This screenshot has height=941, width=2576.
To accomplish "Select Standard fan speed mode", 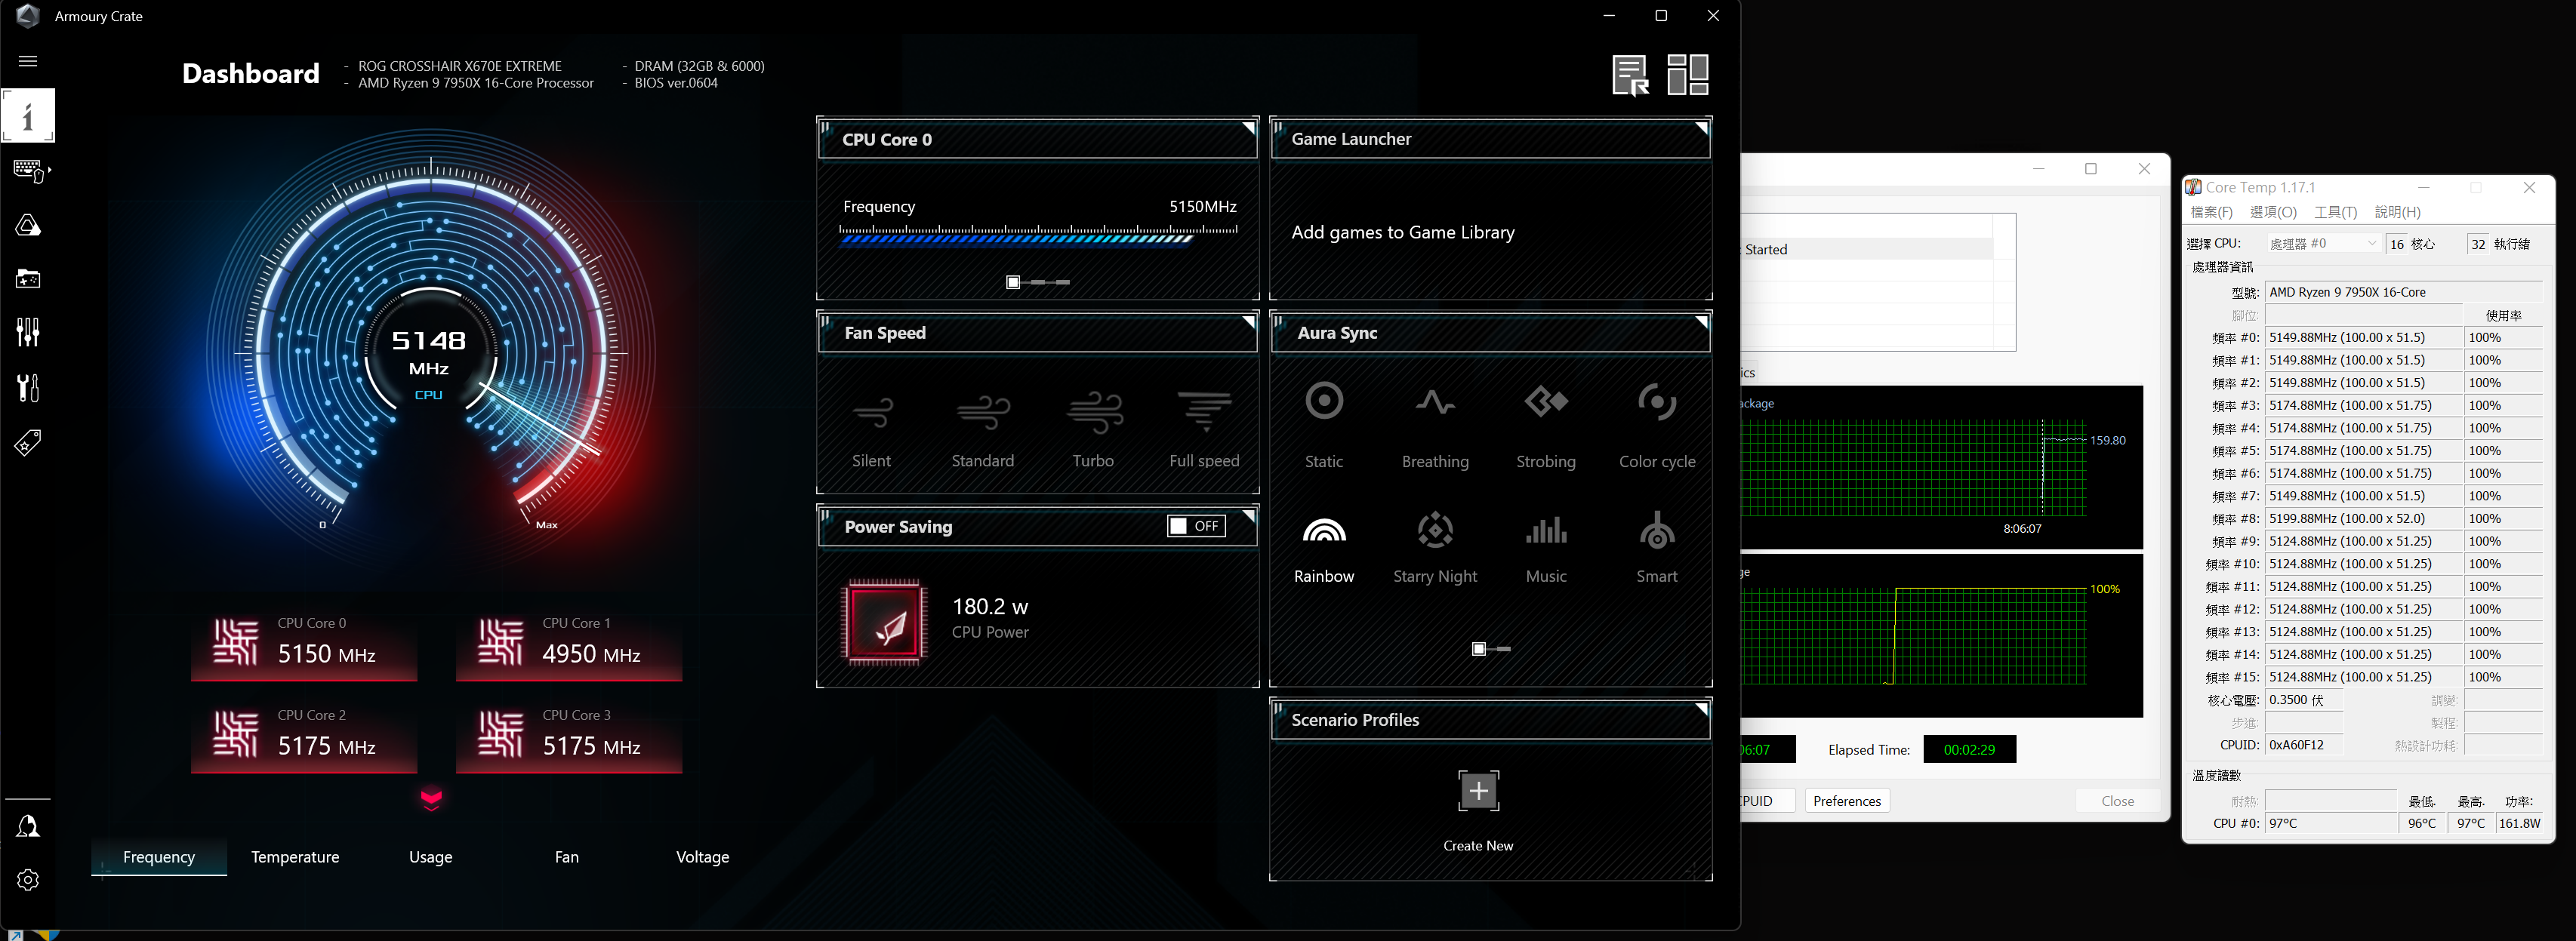I will [x=983, y=430].
